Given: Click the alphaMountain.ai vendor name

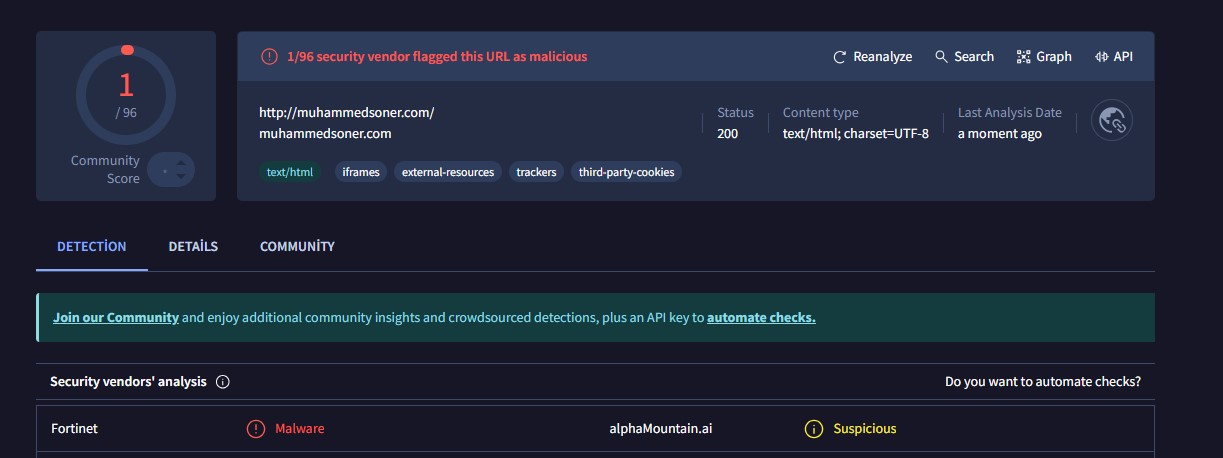Looking at the screenshot, I should [661, 429].
